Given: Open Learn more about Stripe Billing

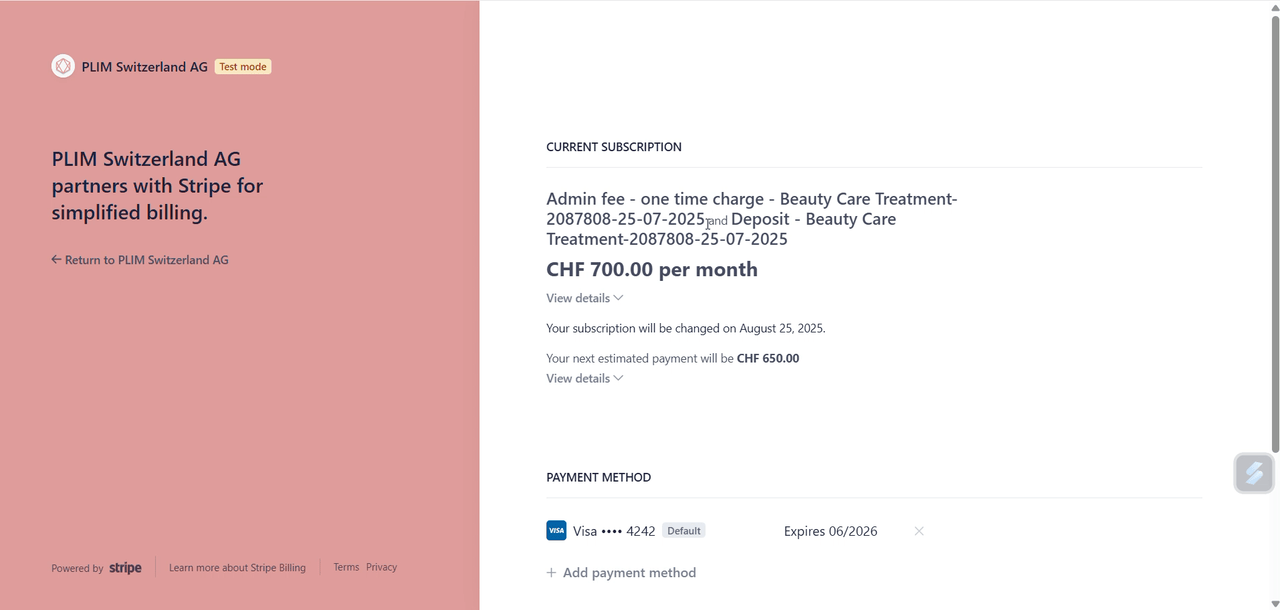Looking at the screenshot, I should 237,568.
